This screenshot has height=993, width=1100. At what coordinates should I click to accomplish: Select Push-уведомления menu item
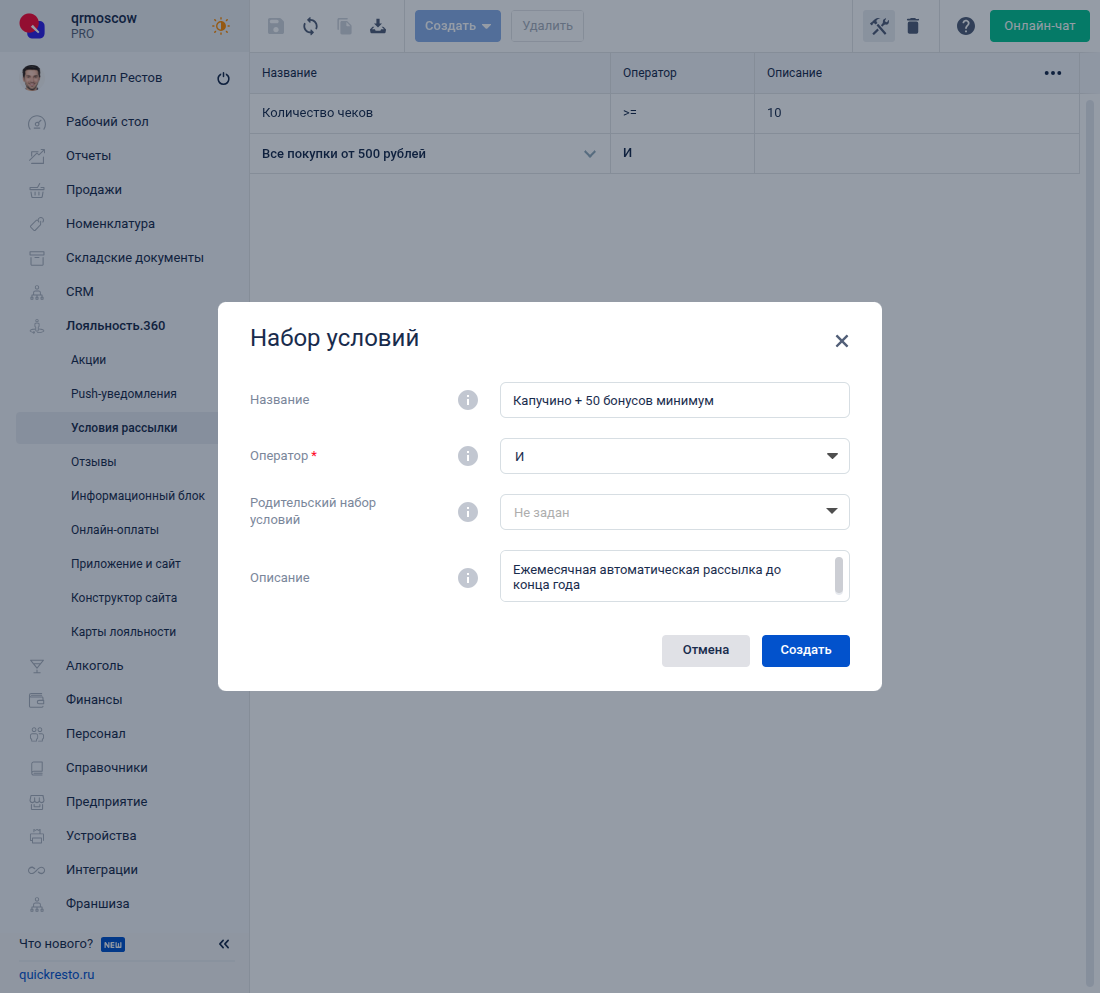(x=123, y=394)
